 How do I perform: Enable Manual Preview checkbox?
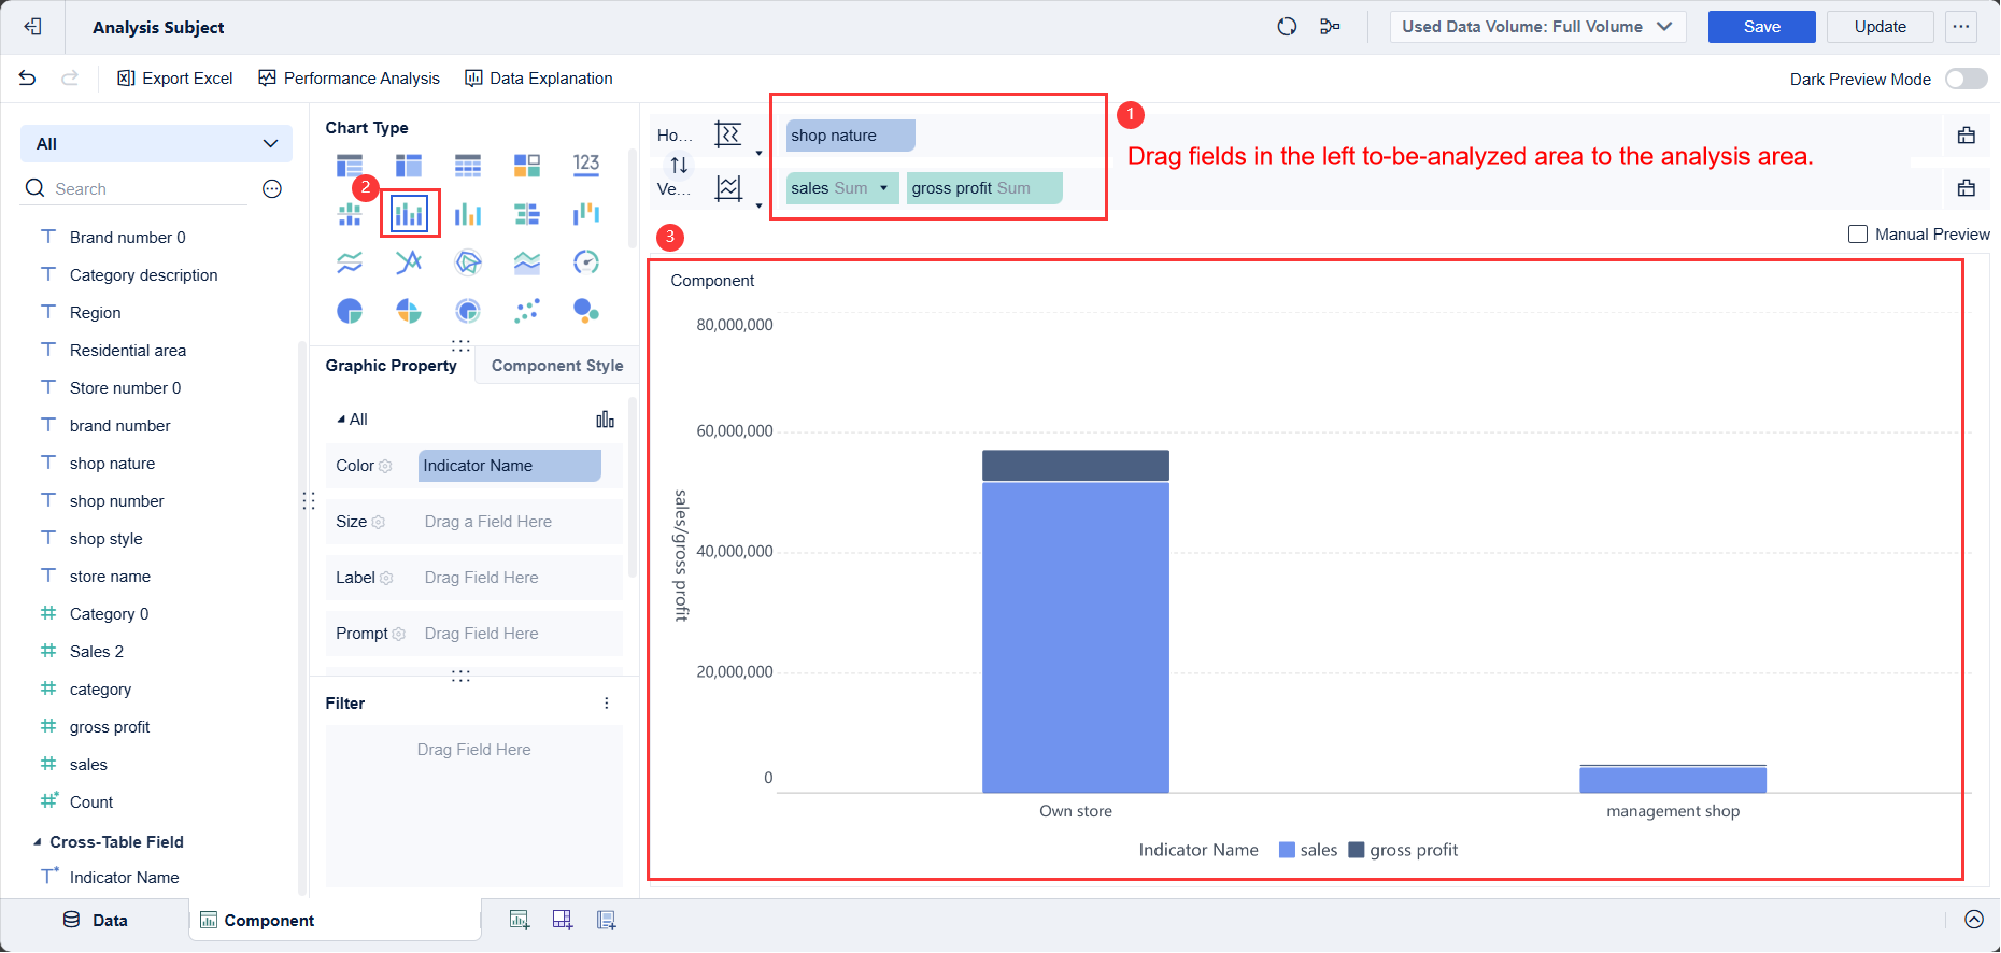[x=1858, y=234]
